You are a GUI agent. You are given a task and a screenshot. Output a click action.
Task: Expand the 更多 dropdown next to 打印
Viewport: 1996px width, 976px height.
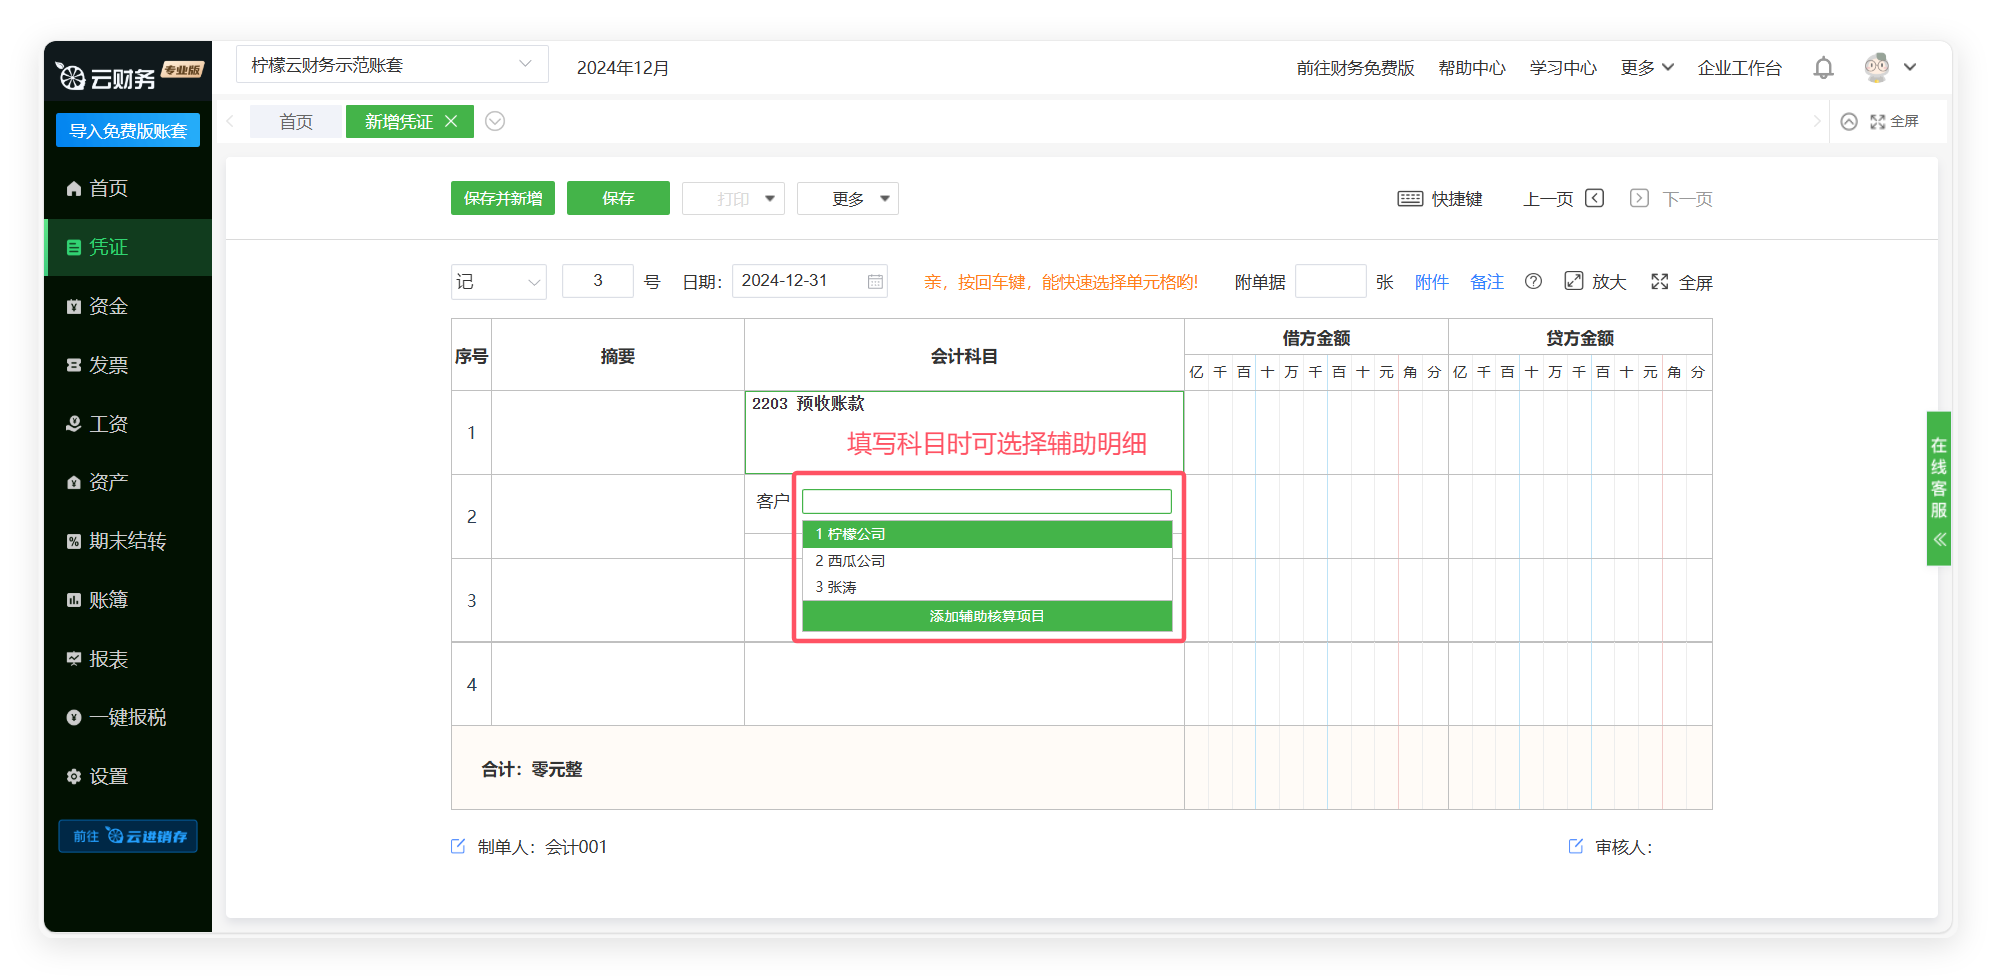[x=848, y=199]
